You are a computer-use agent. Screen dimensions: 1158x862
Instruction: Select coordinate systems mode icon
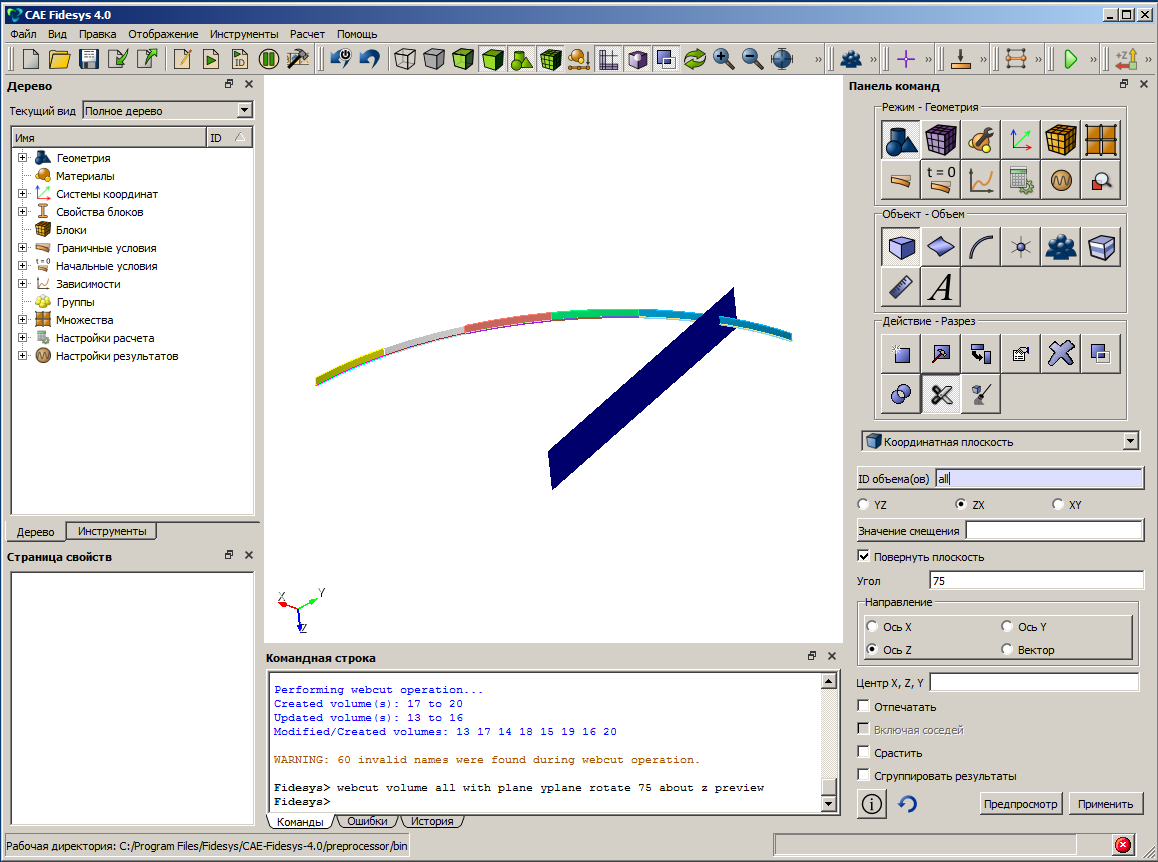click(1021, 140)
